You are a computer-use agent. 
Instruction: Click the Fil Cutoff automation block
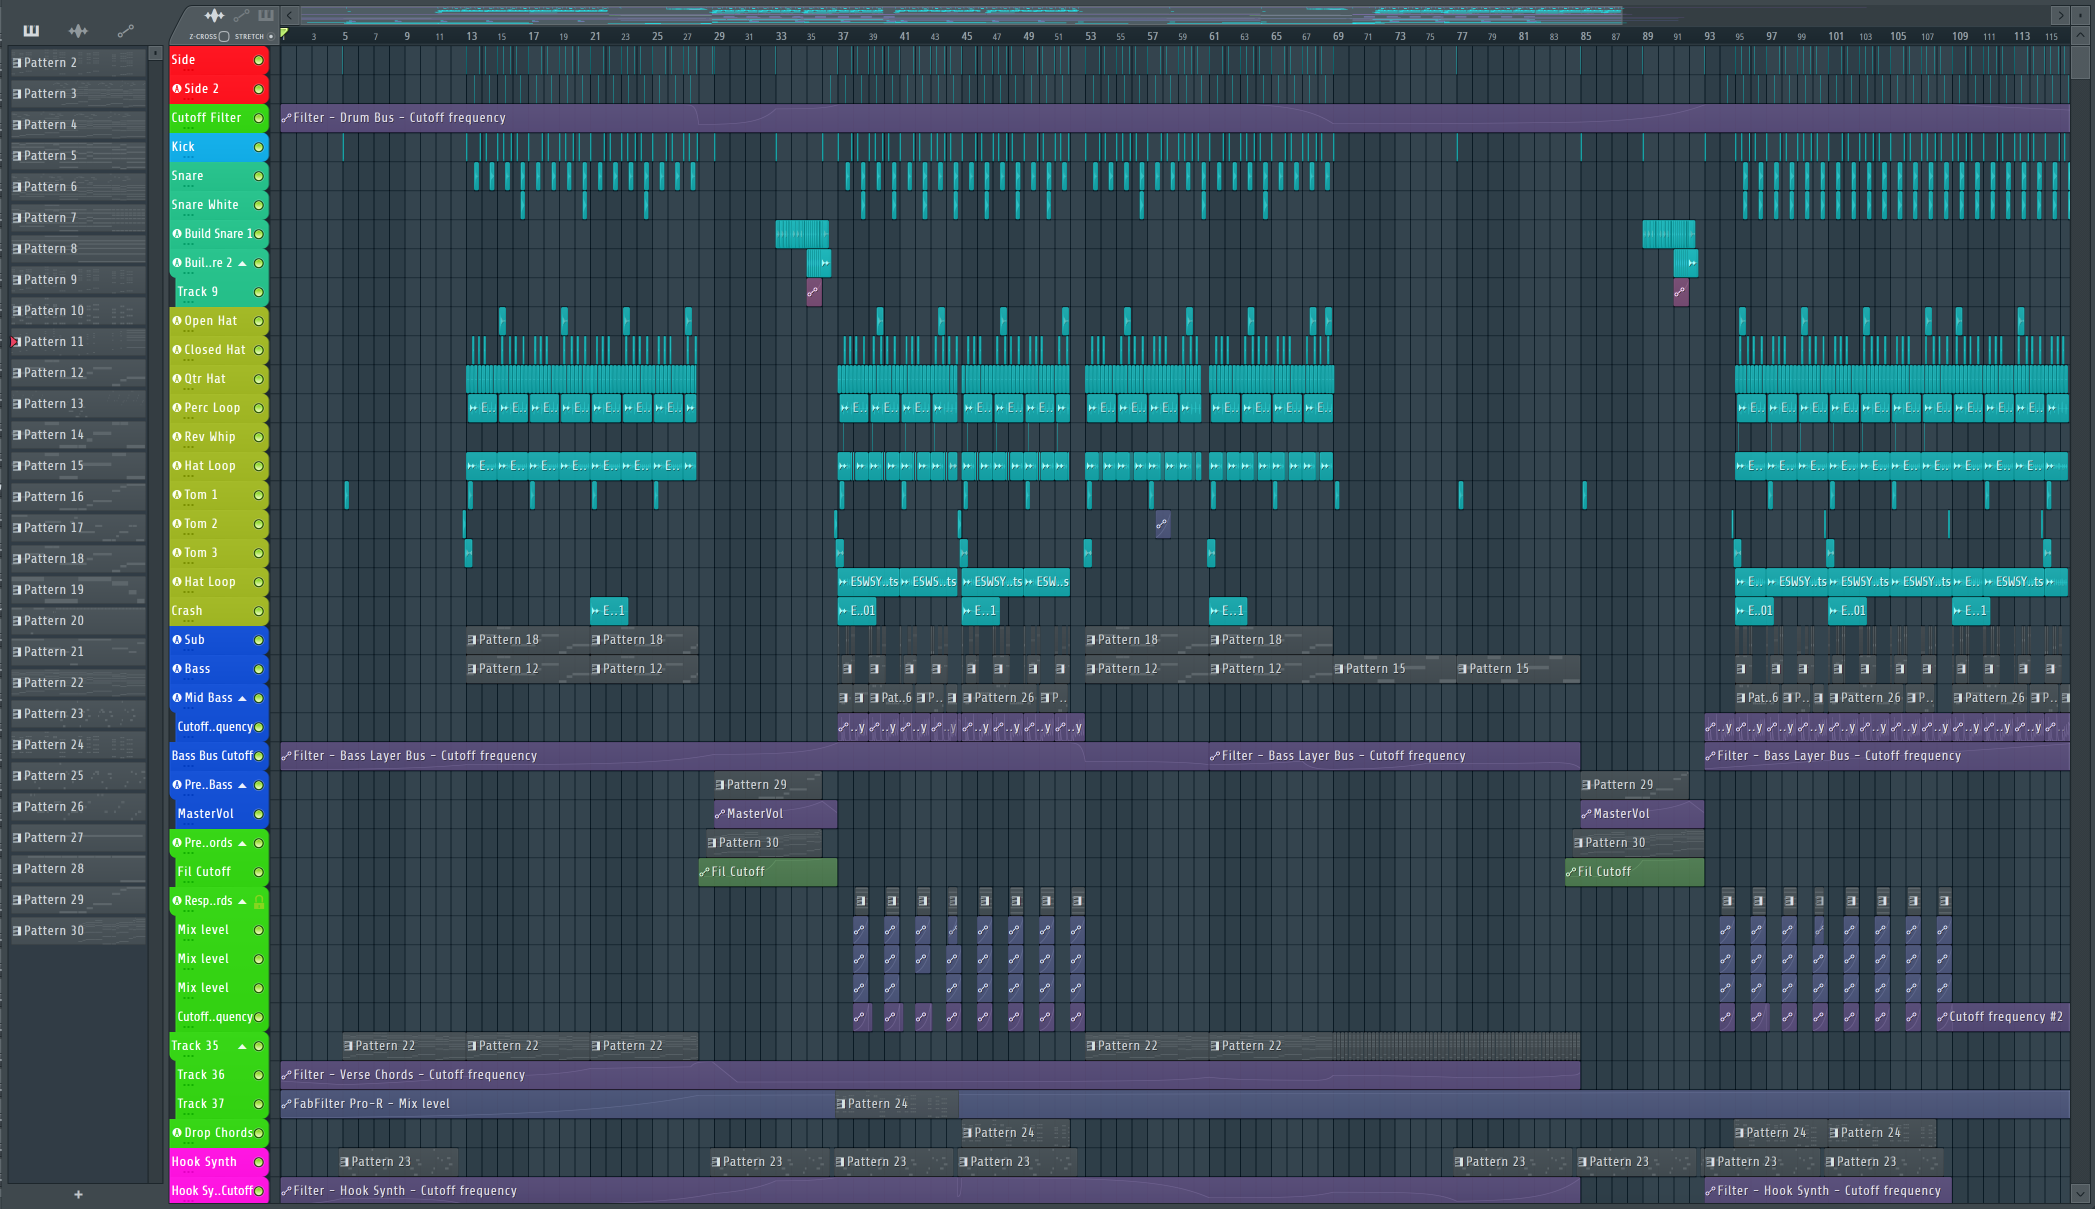(763, 871)
